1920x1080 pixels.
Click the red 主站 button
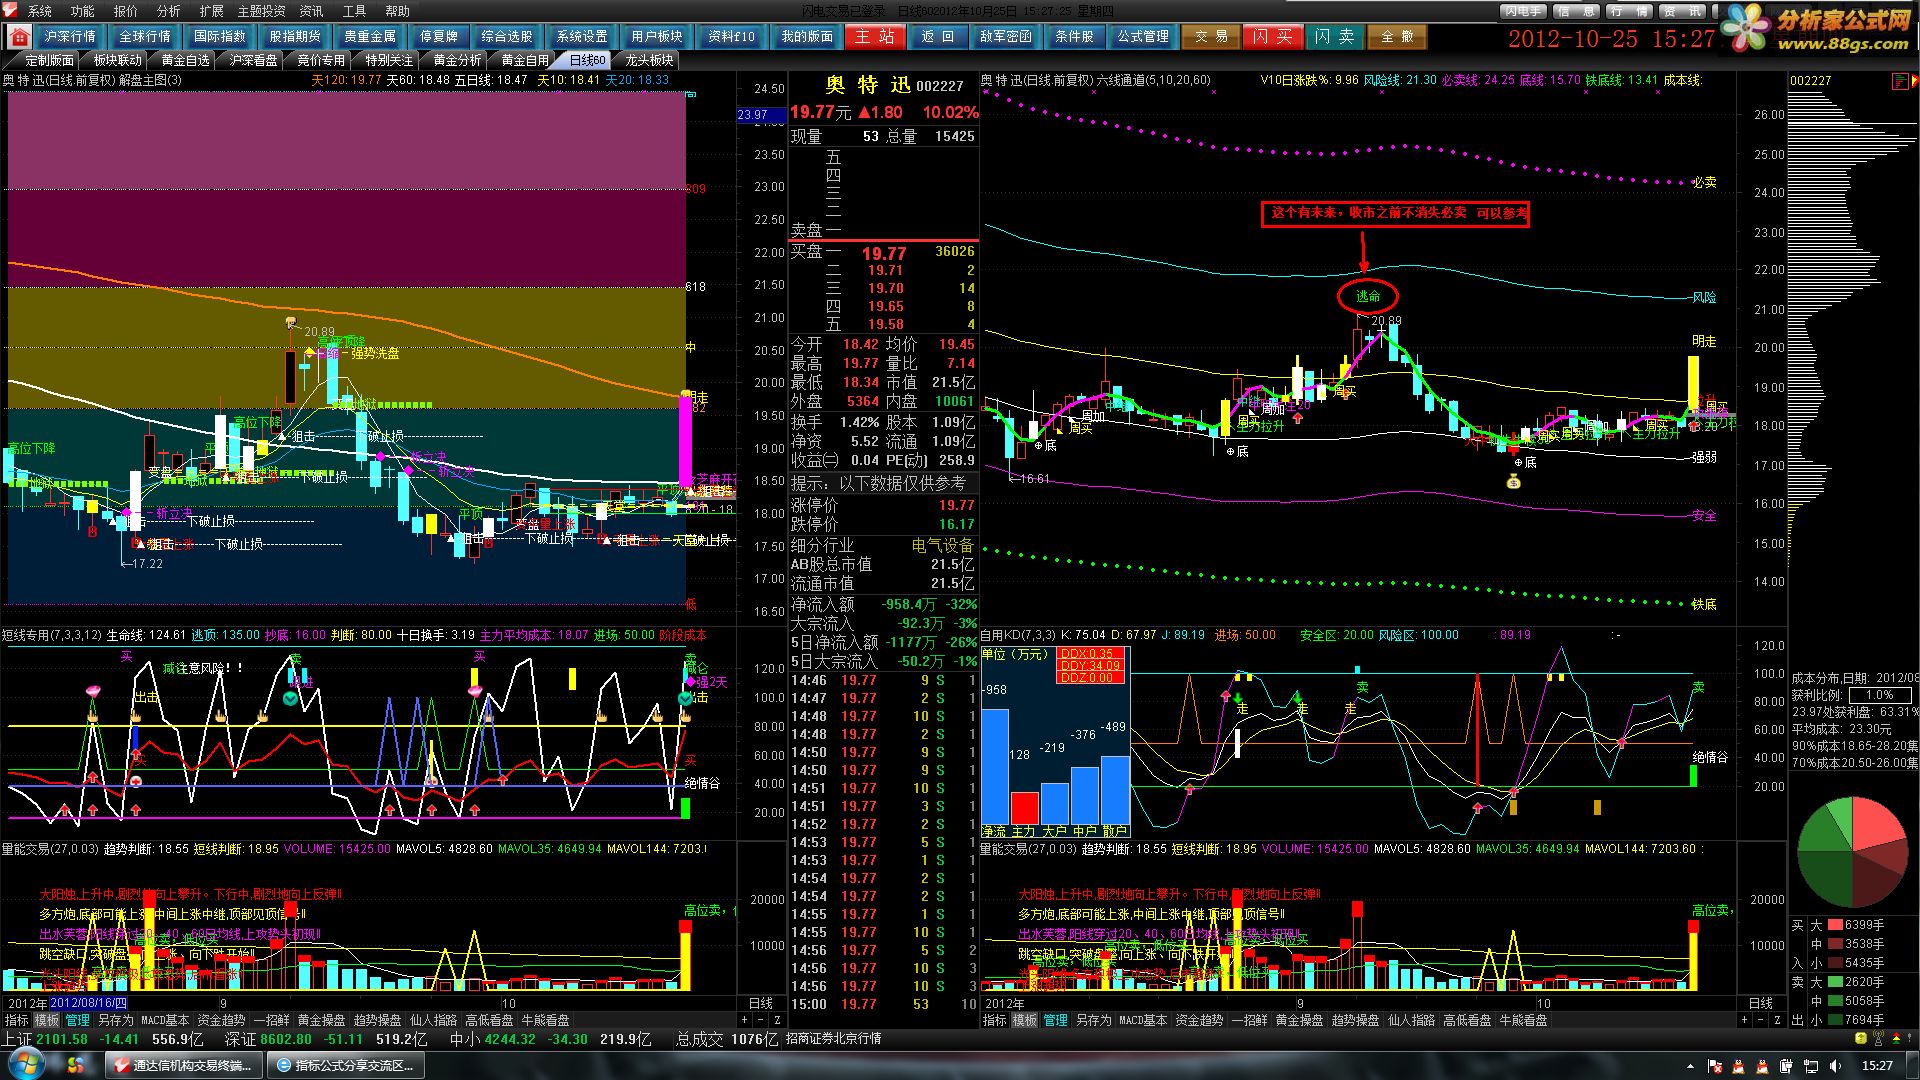point(875,37)
